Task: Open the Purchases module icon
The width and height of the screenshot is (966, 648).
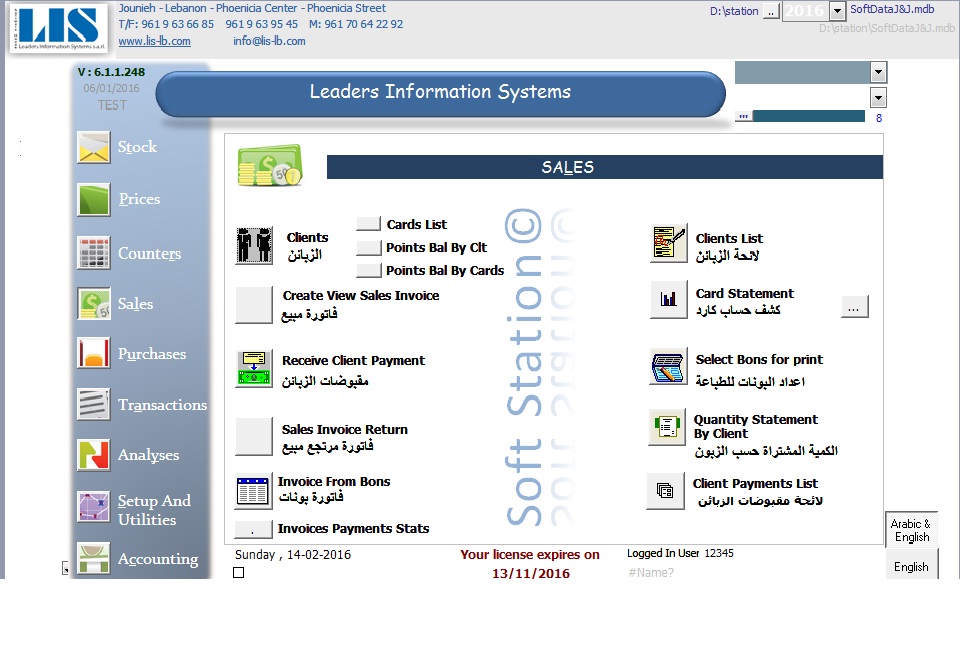Action: (x=94, y=353)
